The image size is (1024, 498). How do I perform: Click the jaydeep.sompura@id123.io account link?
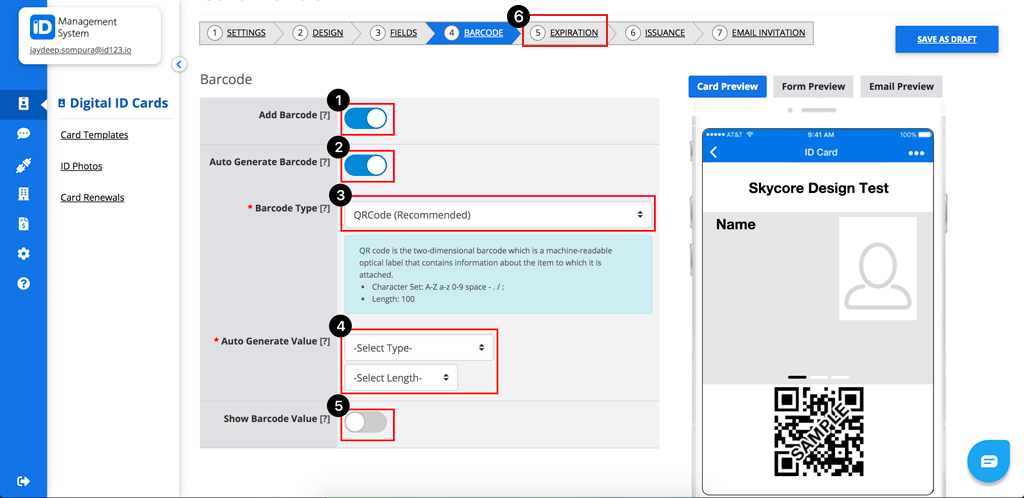(81, 50)
